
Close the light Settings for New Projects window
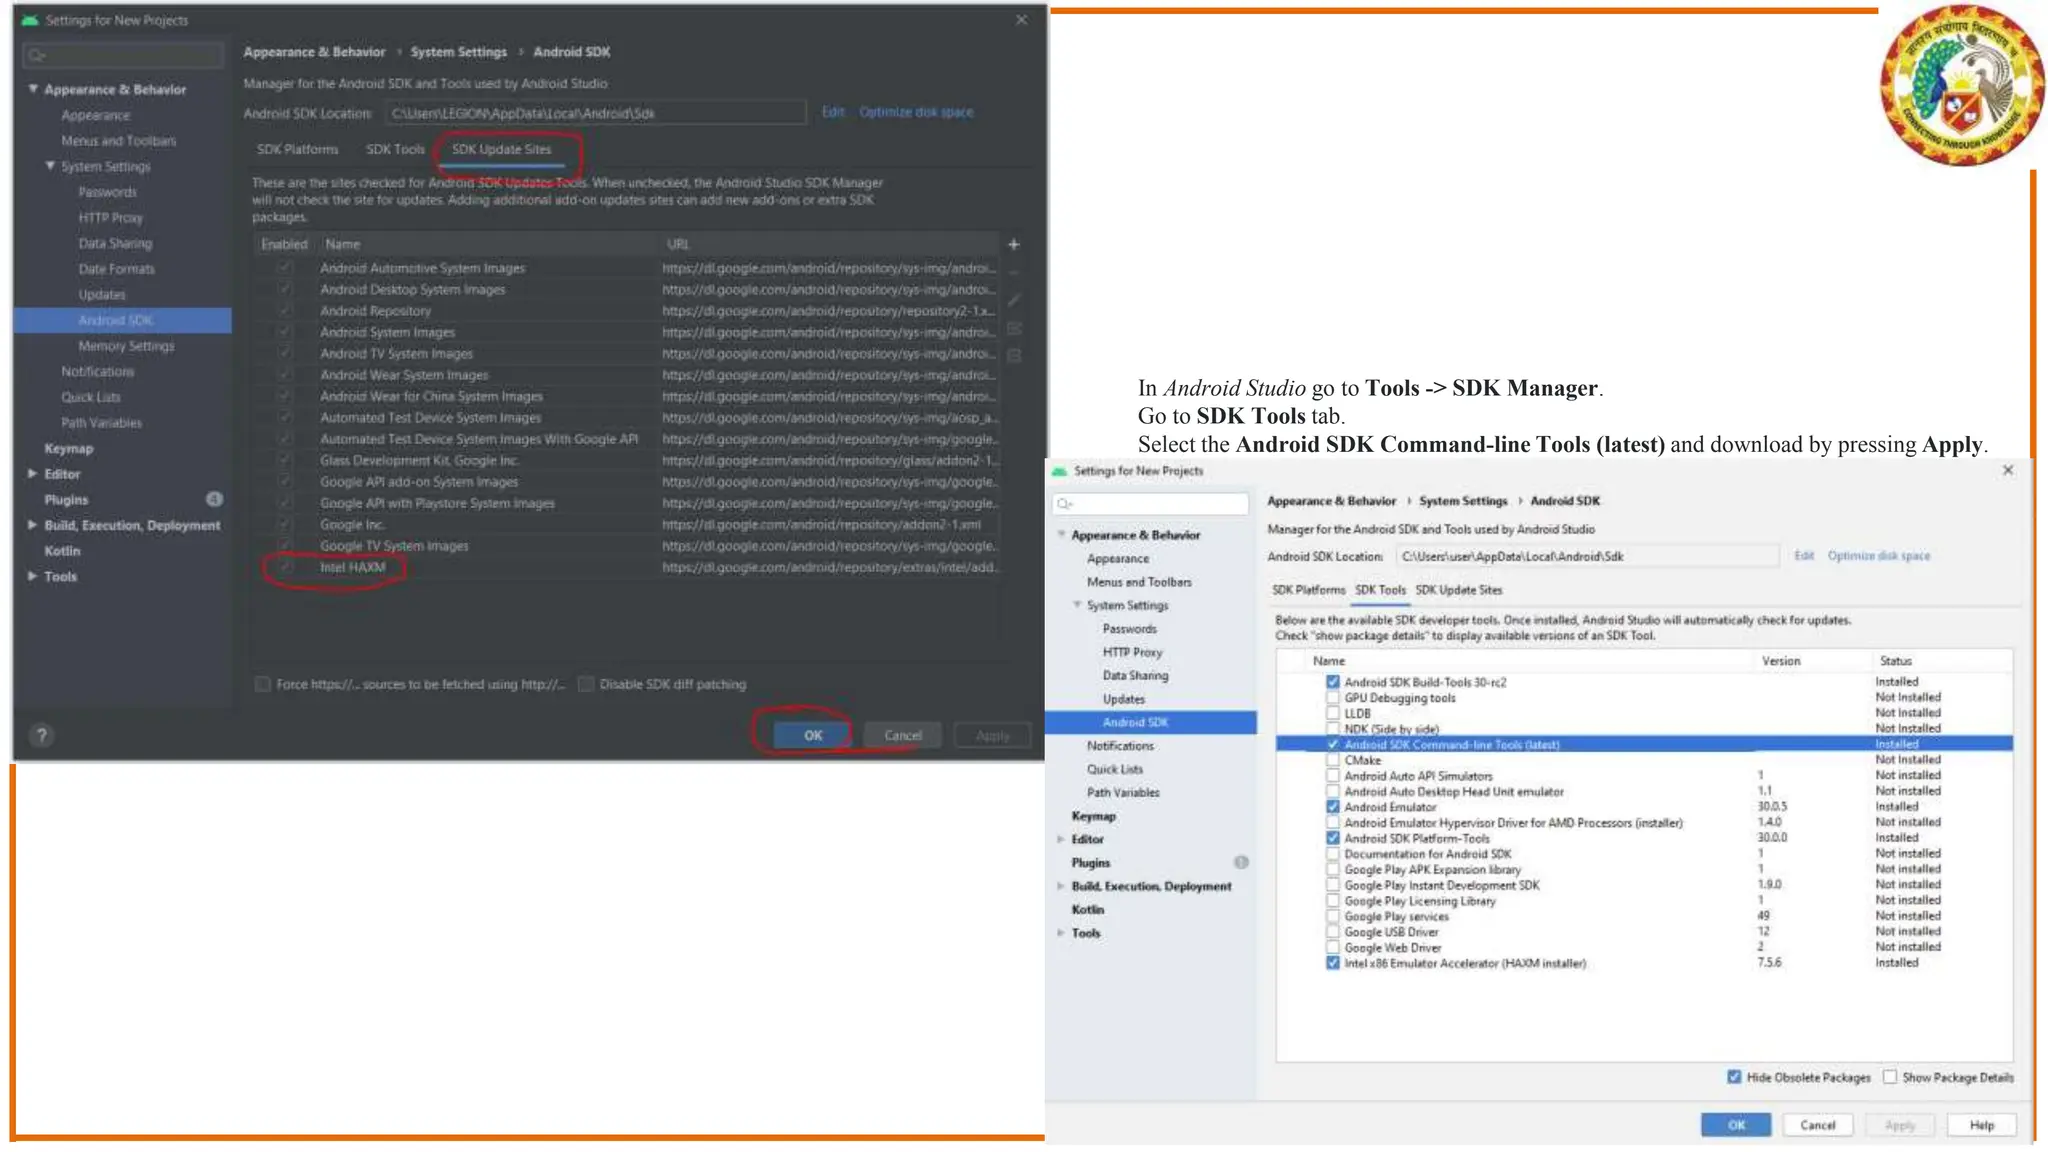(x=2008, y=470)
